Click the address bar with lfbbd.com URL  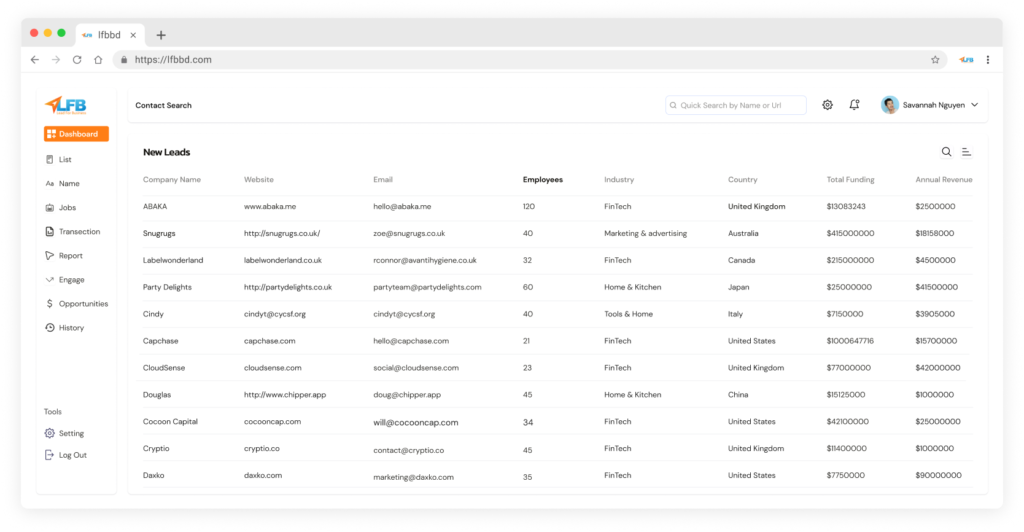tap(529, 59)
